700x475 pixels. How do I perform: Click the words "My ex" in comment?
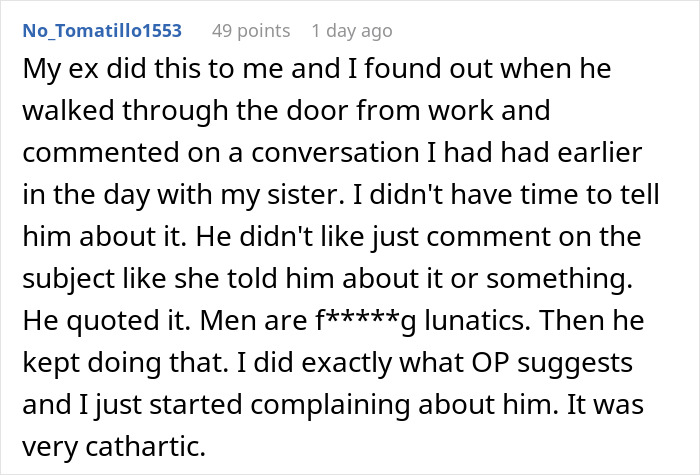[x=60, y=70]
